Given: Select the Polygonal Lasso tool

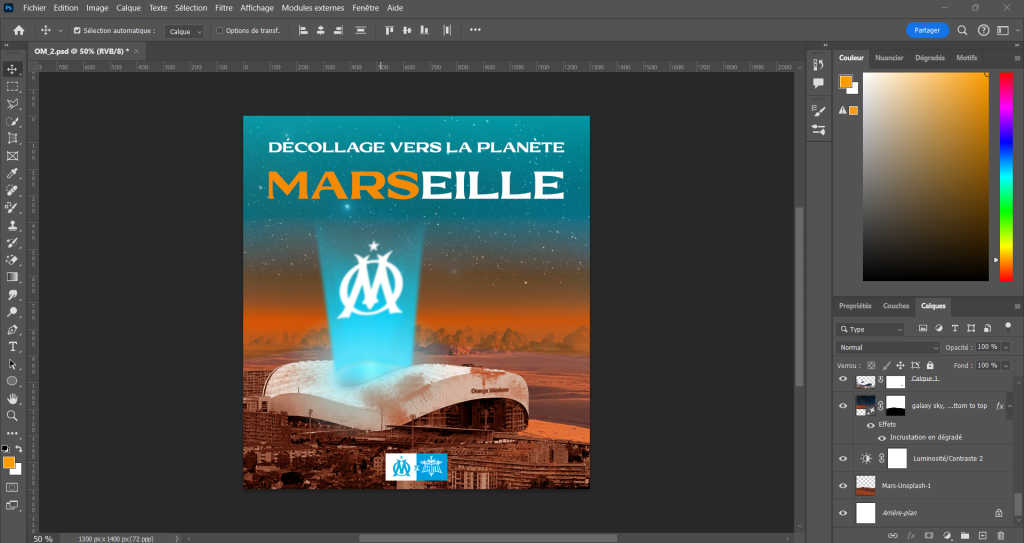Looking at the screenshot, I should tap(12, 104).
